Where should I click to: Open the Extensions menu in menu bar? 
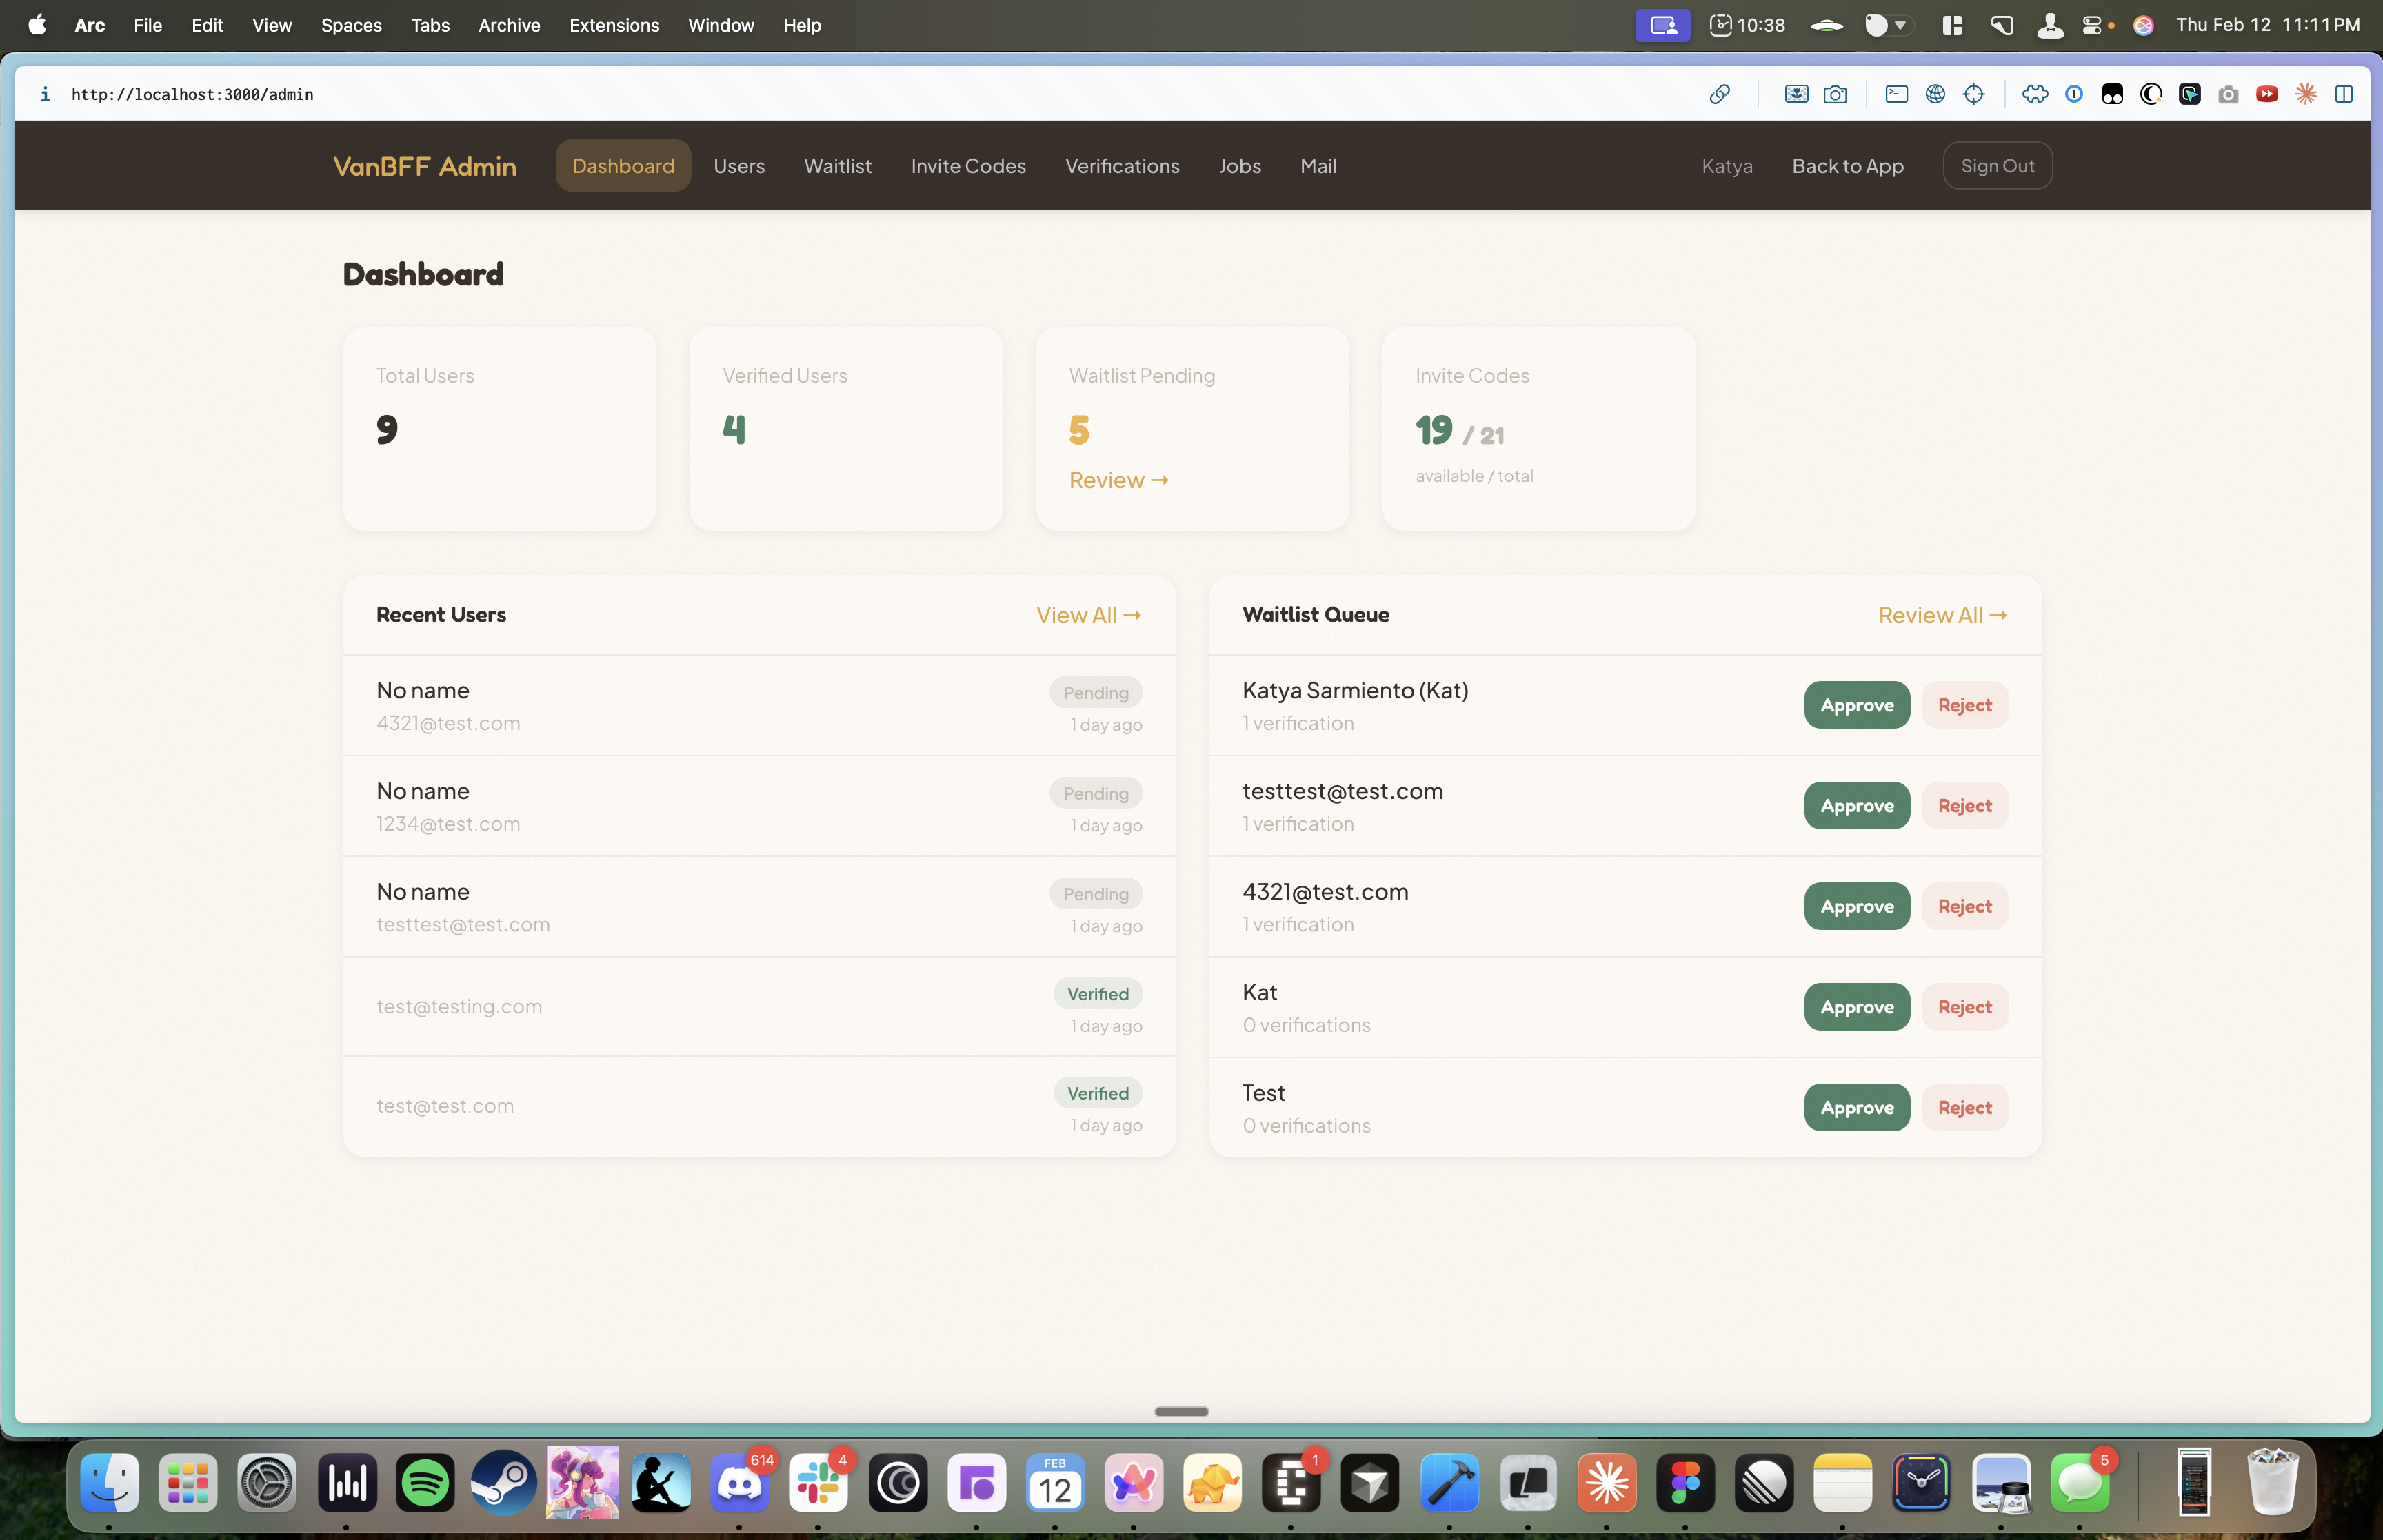[614, 25]
